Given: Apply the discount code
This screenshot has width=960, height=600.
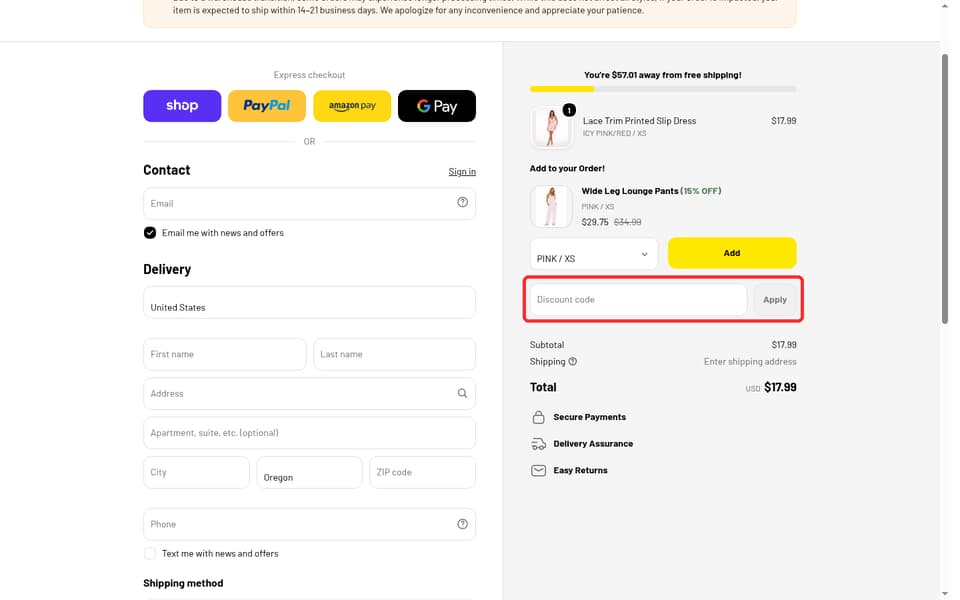Looking at the screenshot, I should [x=774, y=299].
